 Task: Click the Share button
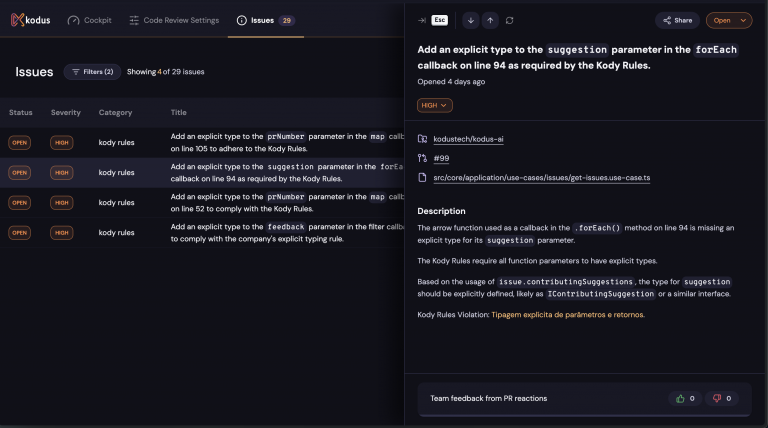(677, 21)
